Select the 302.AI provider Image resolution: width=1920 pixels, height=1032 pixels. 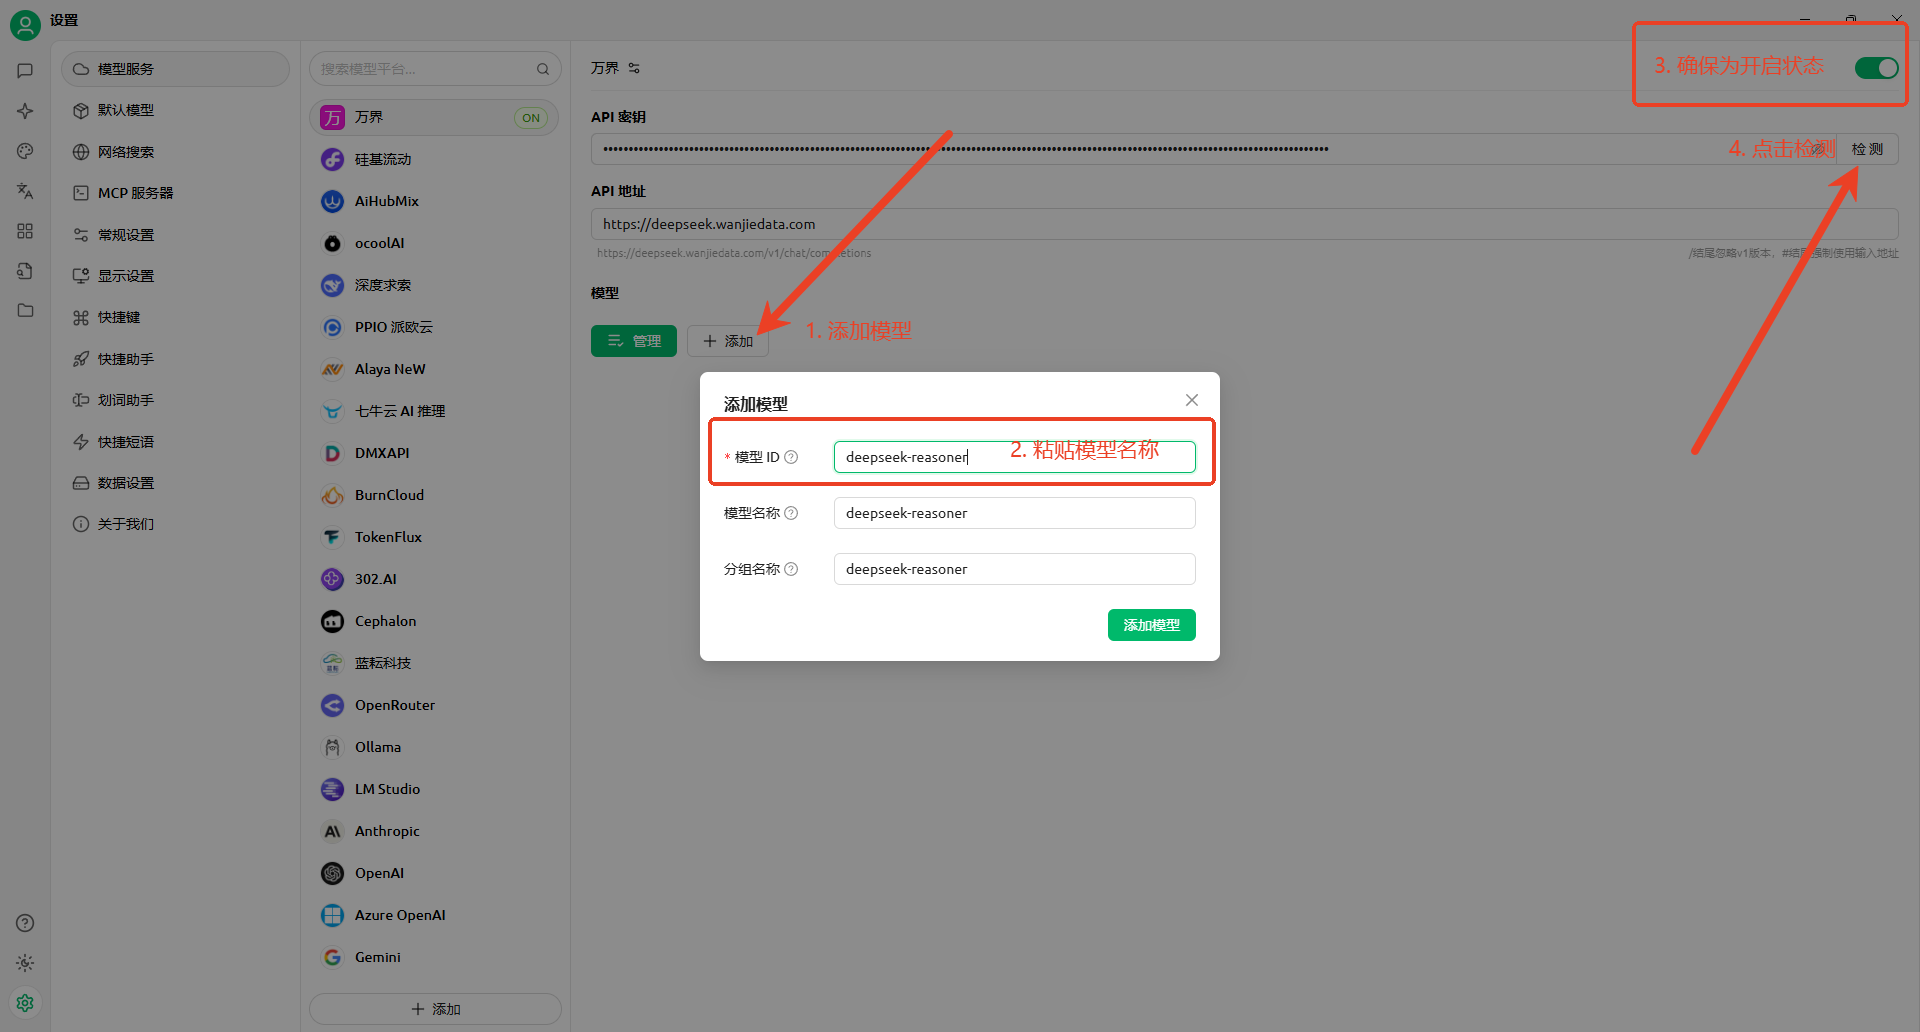(434, 579)
